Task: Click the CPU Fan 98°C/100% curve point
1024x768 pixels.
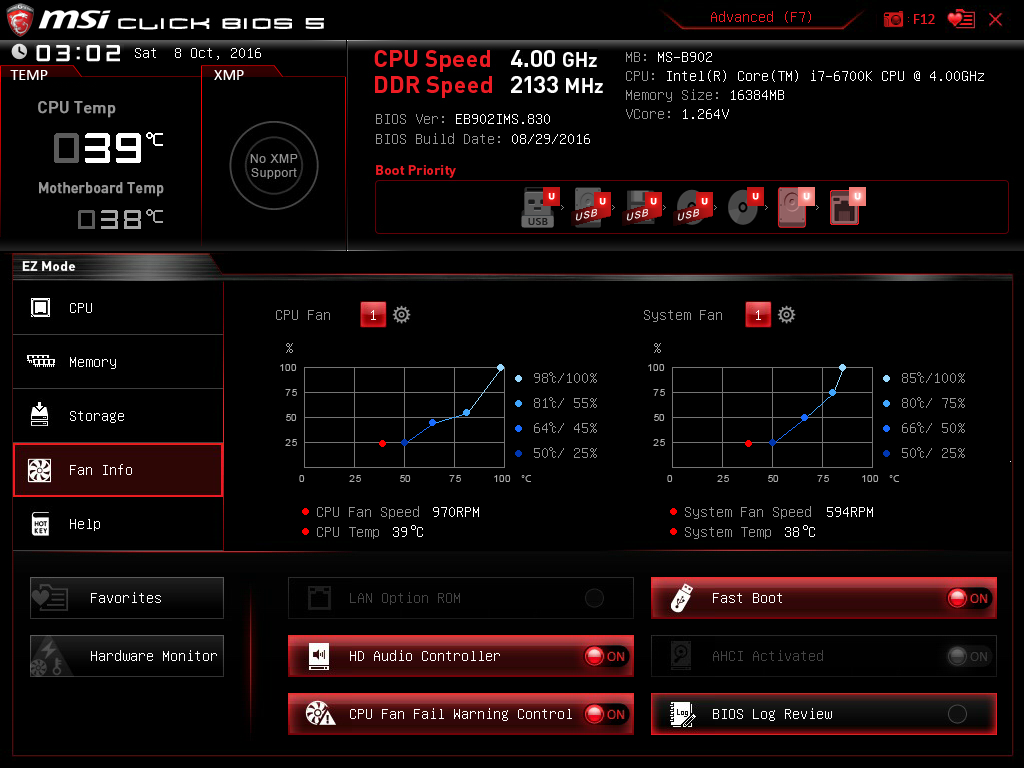Action: pos(500,368)
